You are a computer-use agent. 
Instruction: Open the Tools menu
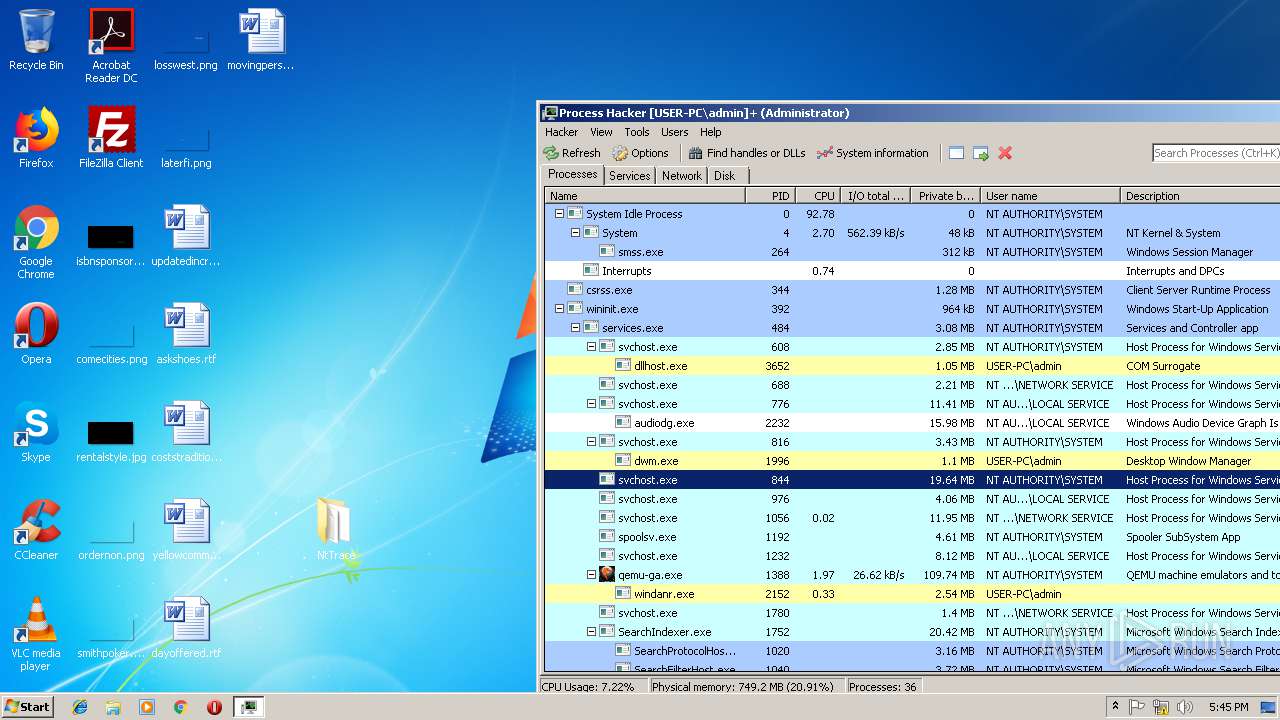(x=637, y=132)
